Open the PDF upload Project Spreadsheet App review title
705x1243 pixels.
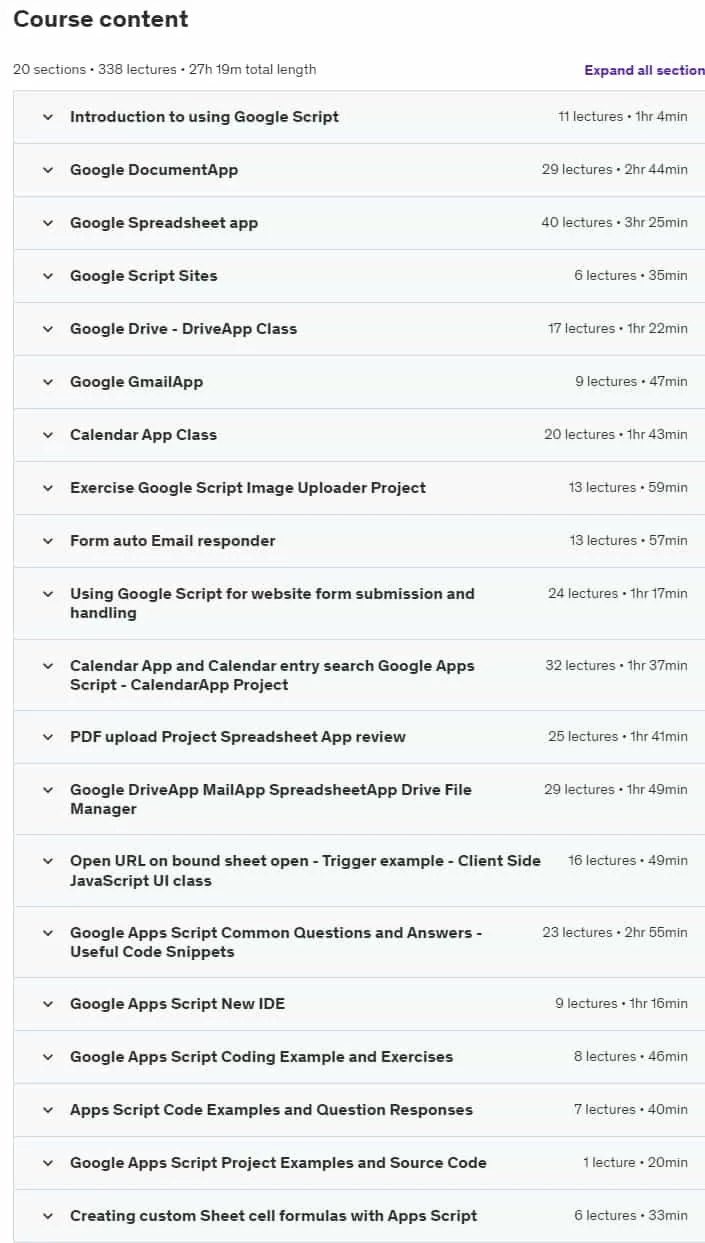coord(238,737)
